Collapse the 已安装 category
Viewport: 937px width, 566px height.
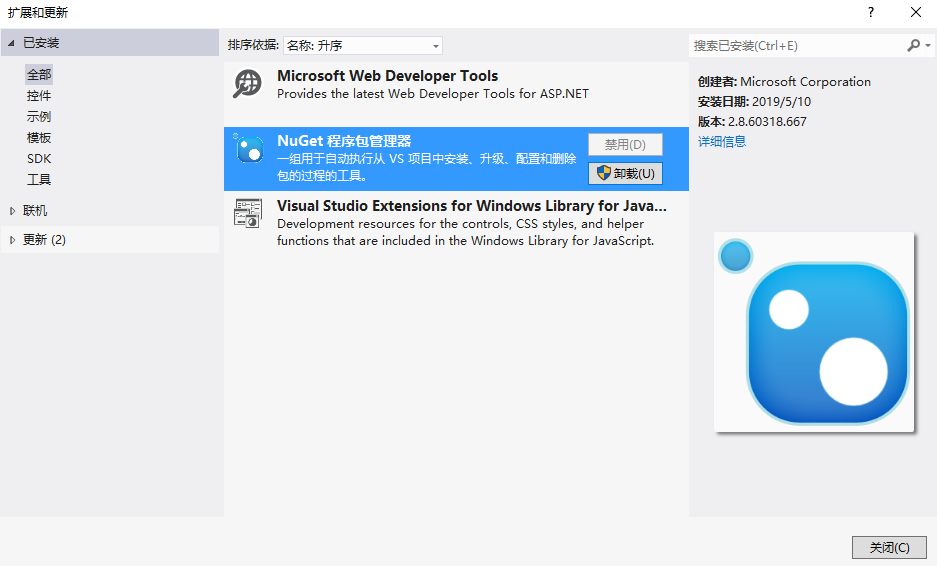11,43
